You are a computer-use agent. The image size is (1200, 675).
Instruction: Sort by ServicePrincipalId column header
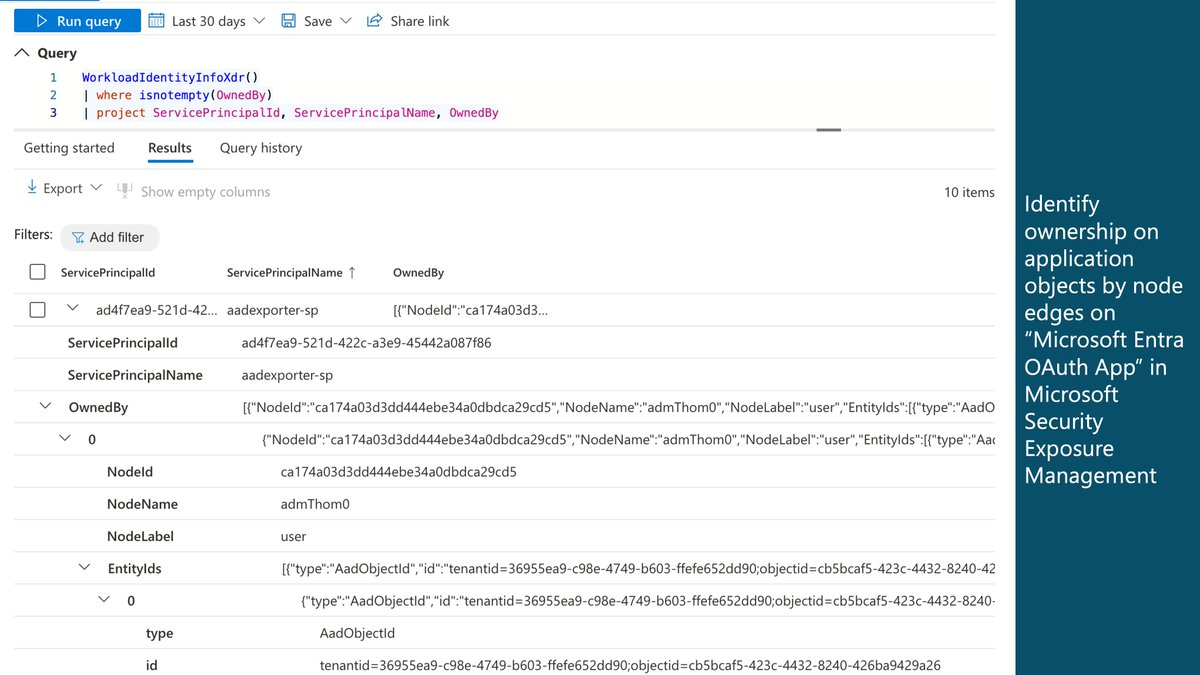[108, 273]
